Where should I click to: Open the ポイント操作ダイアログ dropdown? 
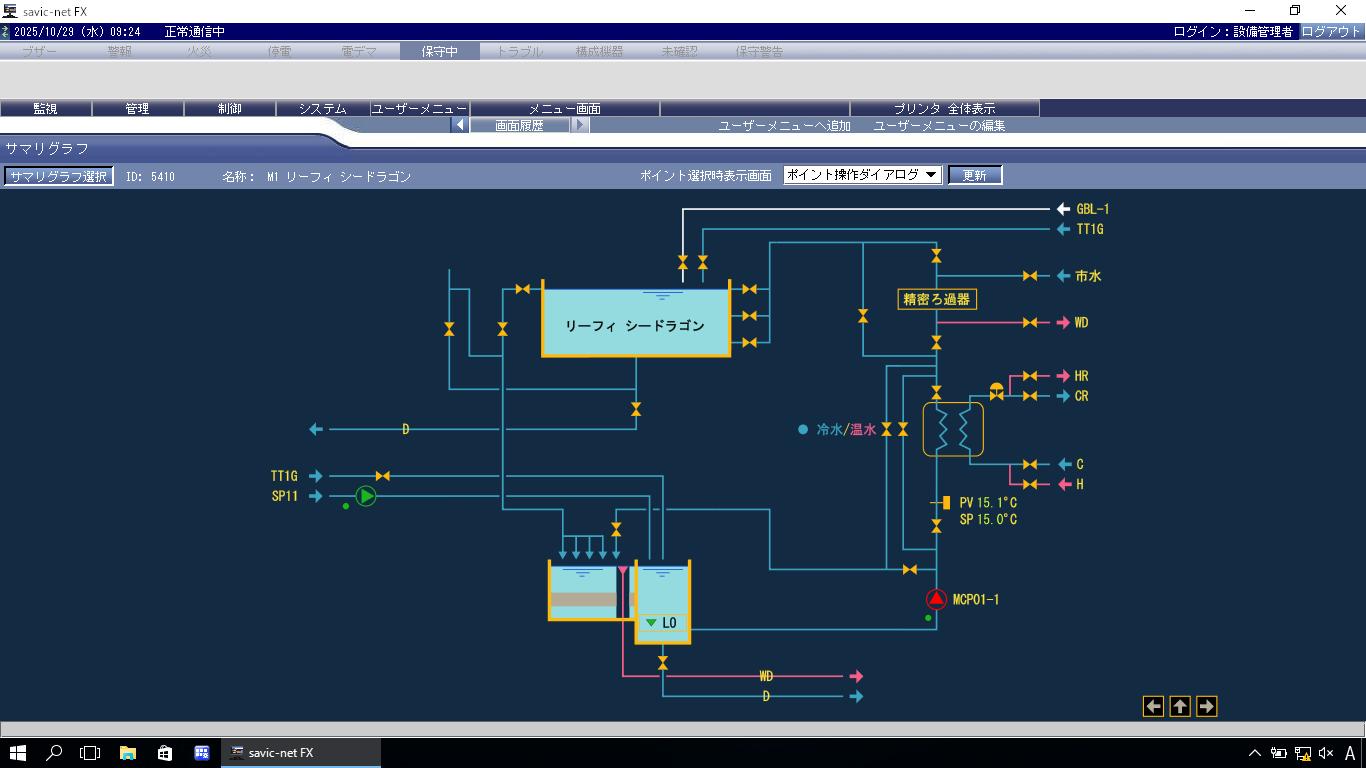pos(862,175)
